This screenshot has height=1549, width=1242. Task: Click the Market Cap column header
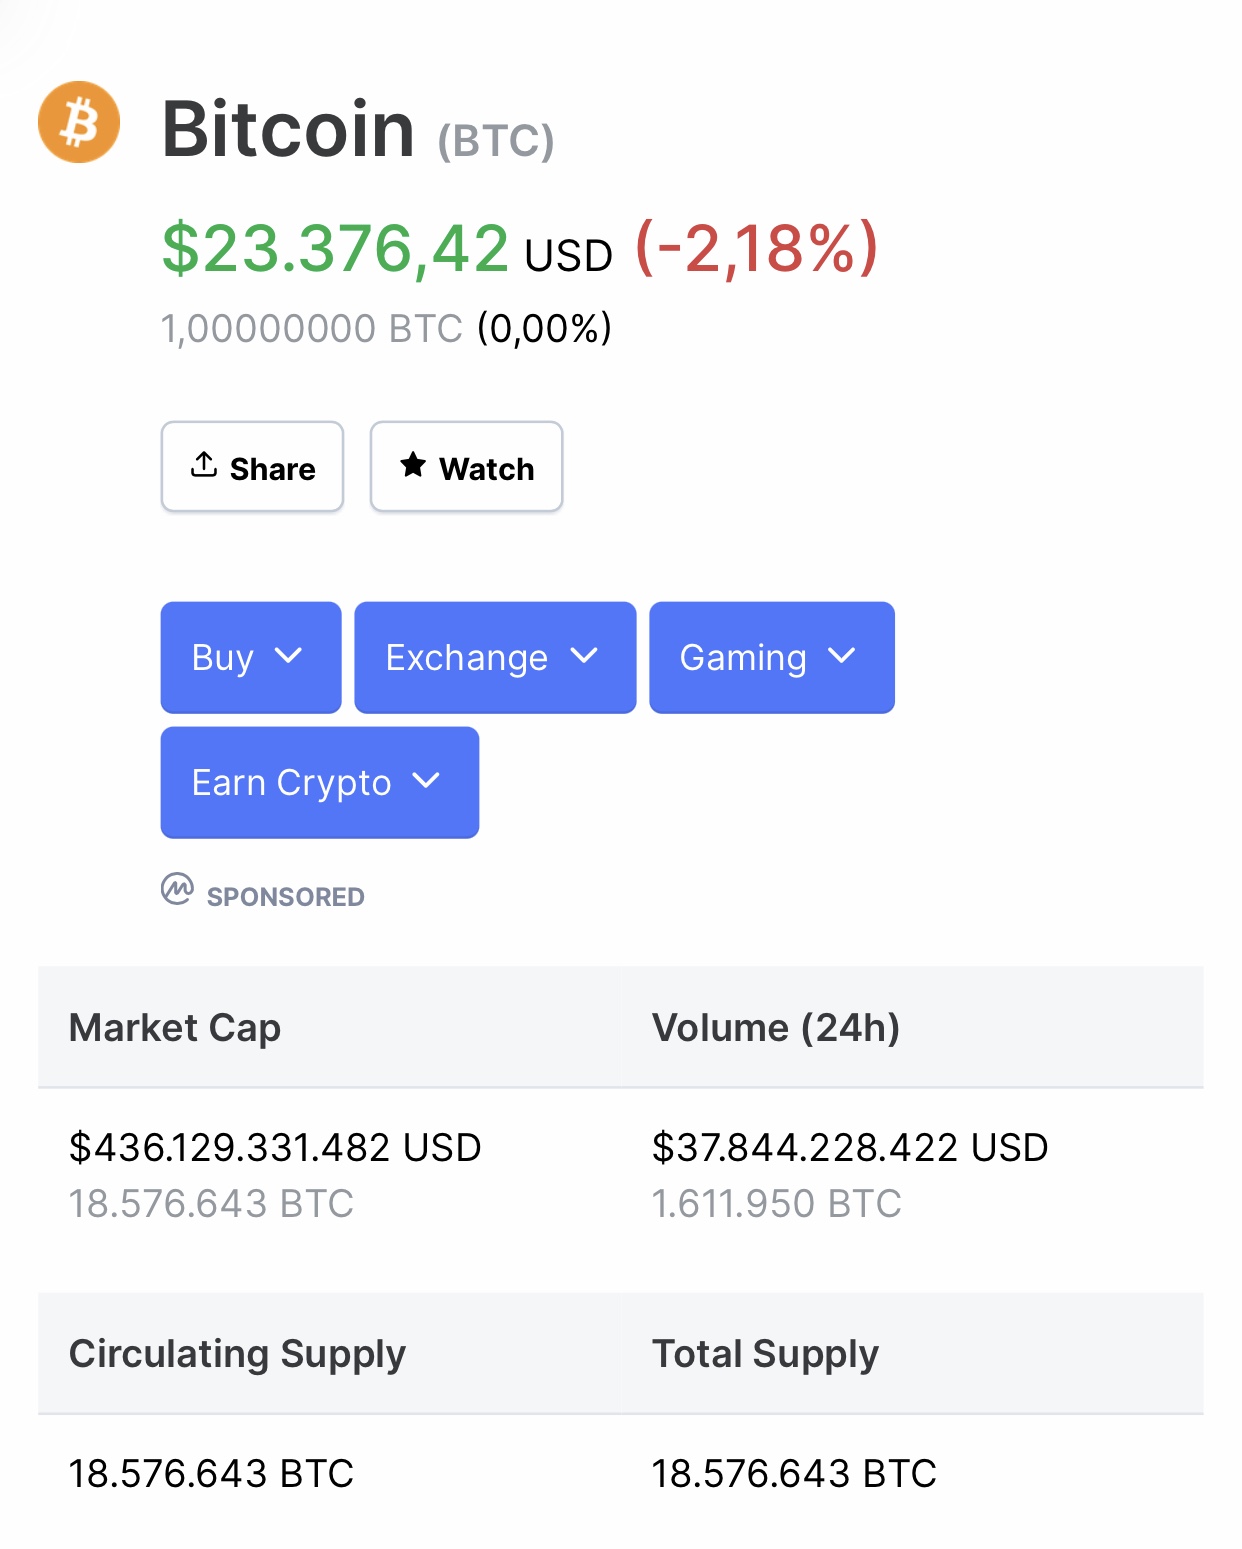pos(175,1028)
